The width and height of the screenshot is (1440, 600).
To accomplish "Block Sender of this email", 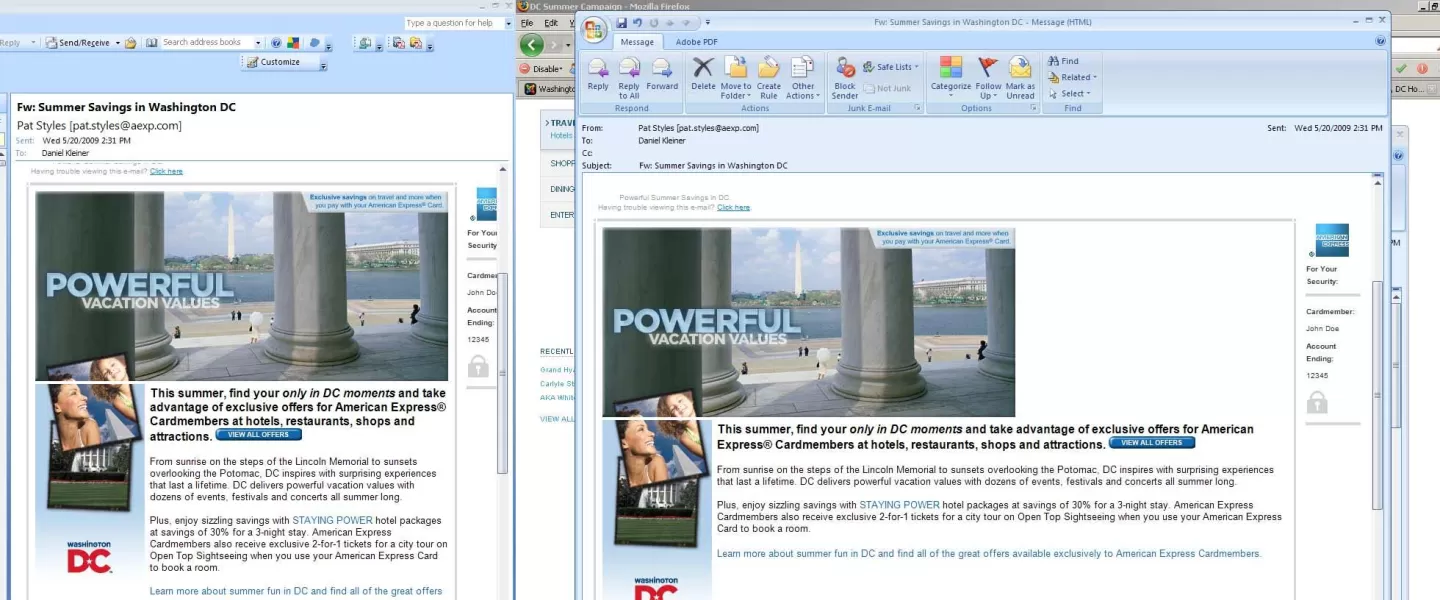I will pos(845,74).
